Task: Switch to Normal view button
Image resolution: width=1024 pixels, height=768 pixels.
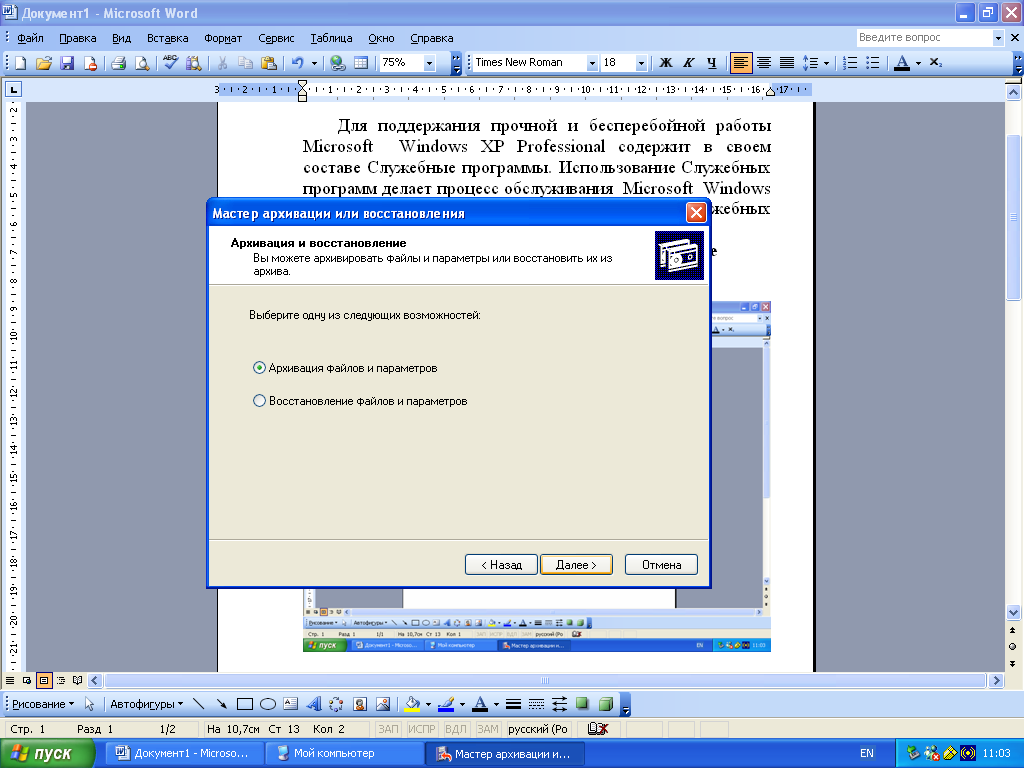Action: 10,680
